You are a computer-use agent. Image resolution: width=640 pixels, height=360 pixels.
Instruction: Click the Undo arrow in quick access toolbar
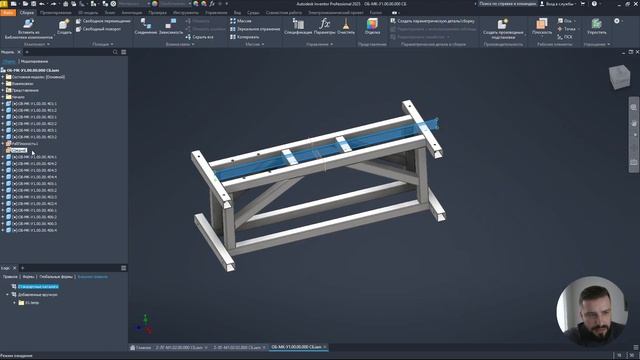tap(42, 4)
